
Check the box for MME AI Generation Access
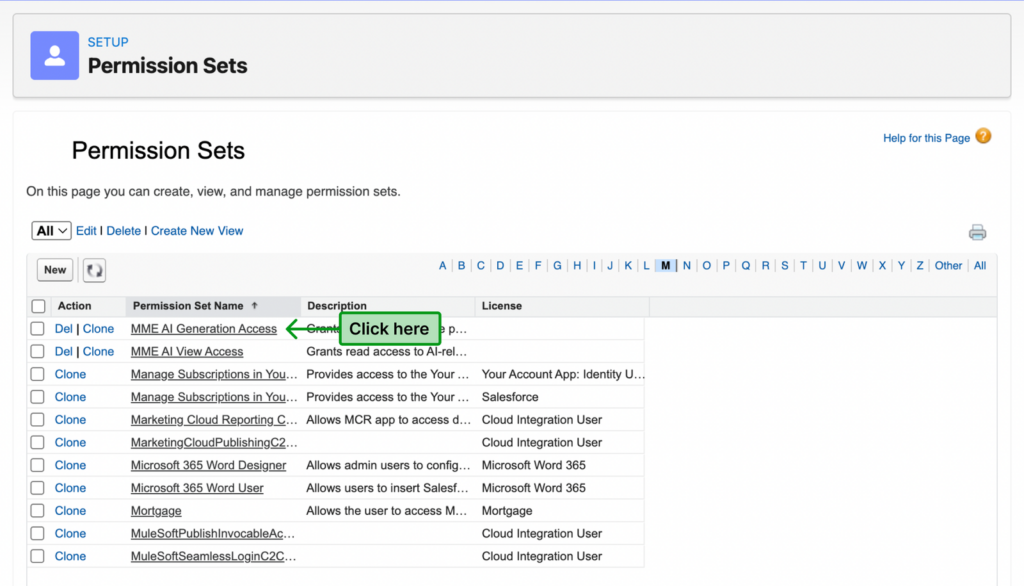coord(38,329)
